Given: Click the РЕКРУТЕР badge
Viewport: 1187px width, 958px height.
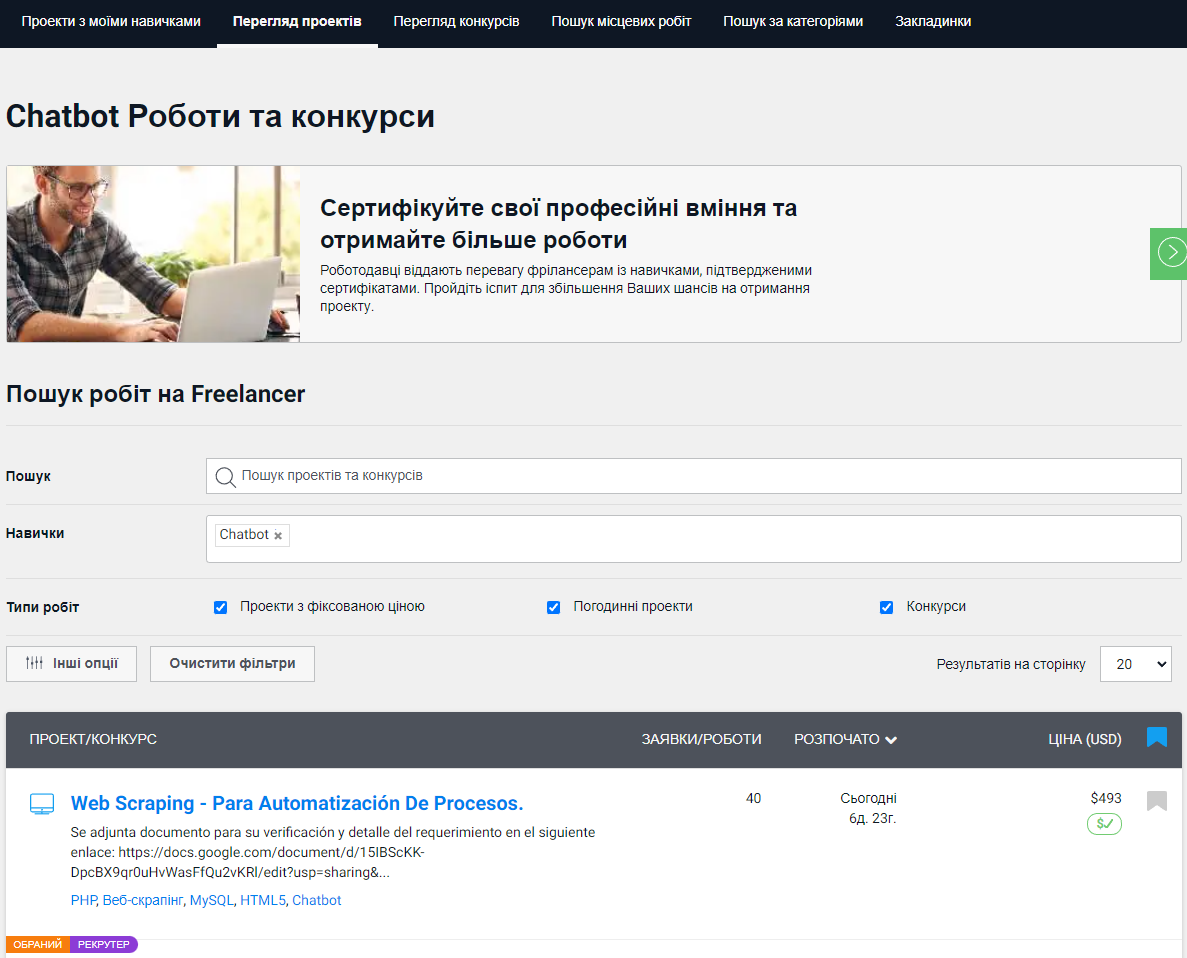Looking at the screenshot, I should pos(104,944).
